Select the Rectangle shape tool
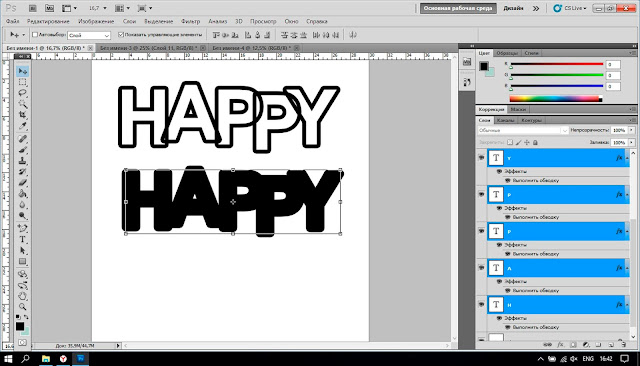 [22, 262]
